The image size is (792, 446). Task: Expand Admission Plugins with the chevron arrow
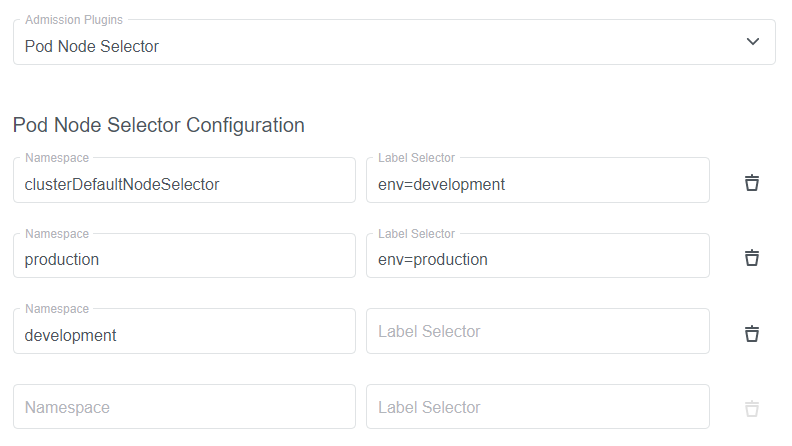click(x=753, y=41)
